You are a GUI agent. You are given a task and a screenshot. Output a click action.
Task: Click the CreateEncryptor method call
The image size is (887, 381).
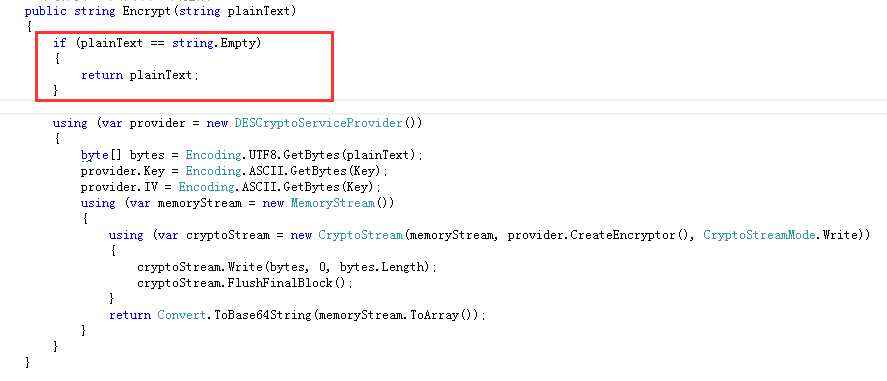coord(622,235)
